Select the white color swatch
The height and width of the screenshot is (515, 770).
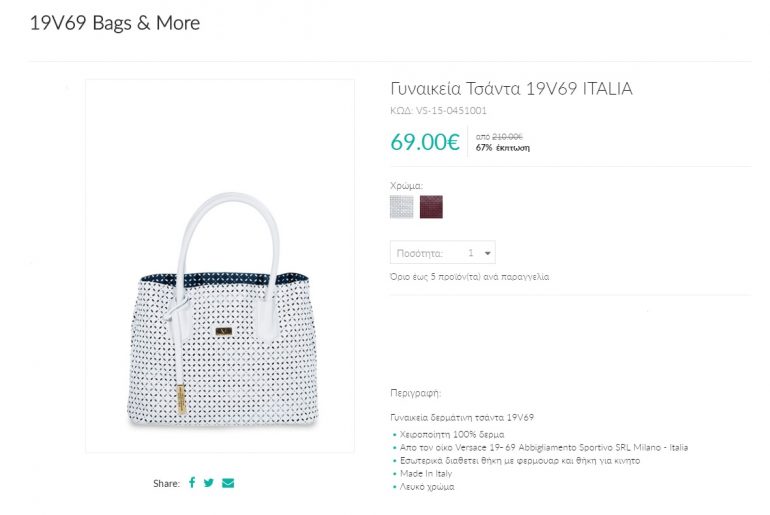tap(401, 207)
